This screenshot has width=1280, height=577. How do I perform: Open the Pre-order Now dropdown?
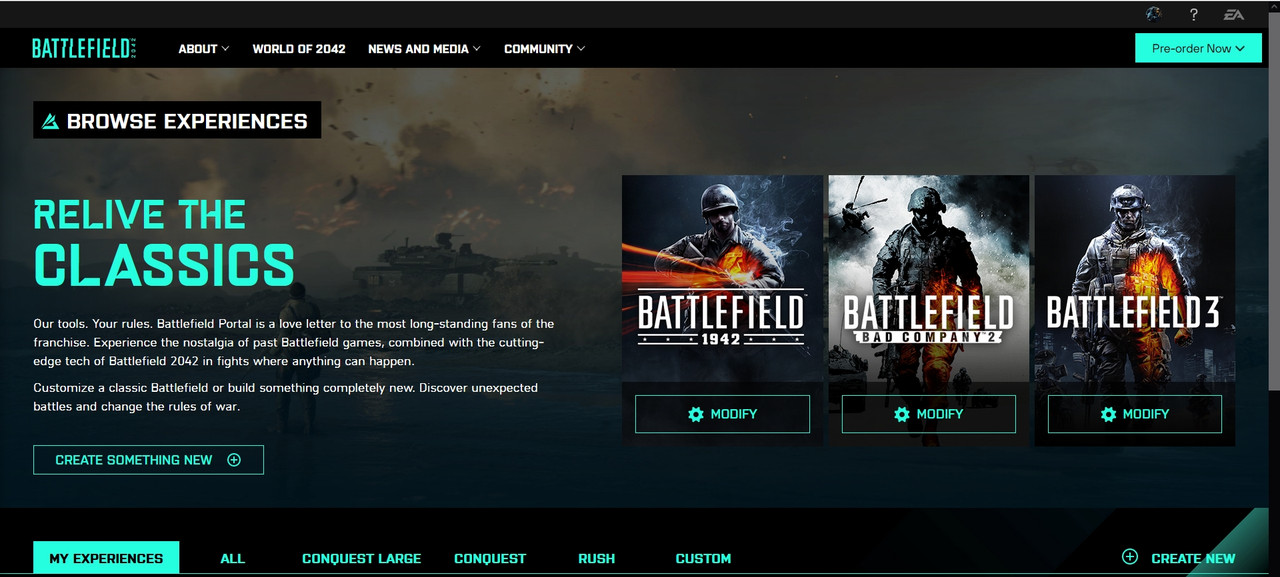tap(1198, 48)
